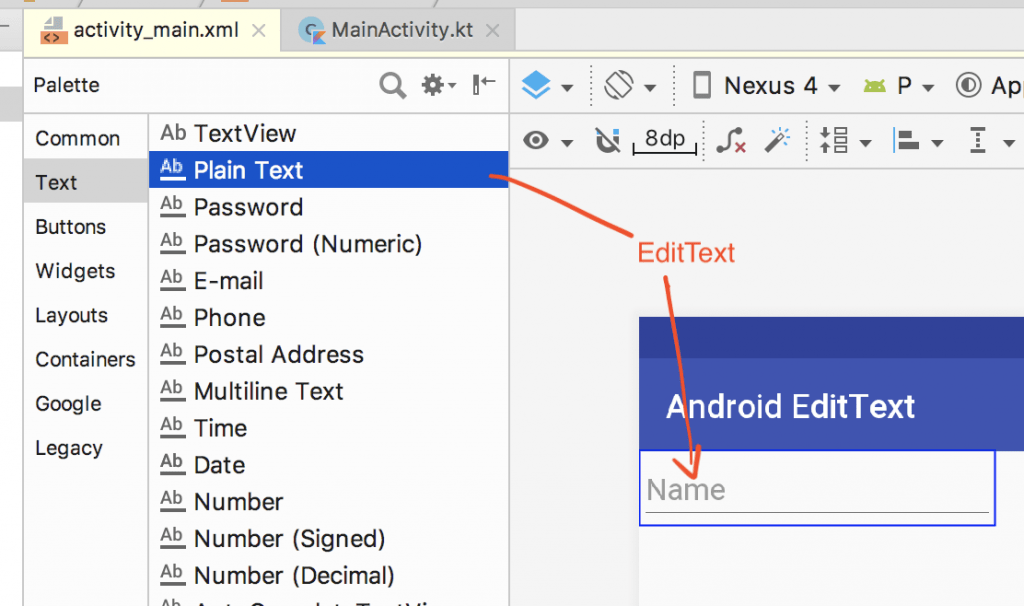The image size is (1024, 606).
Task: Toggle Autoconnect constraints magnet
Action: [x=607, y=140]
